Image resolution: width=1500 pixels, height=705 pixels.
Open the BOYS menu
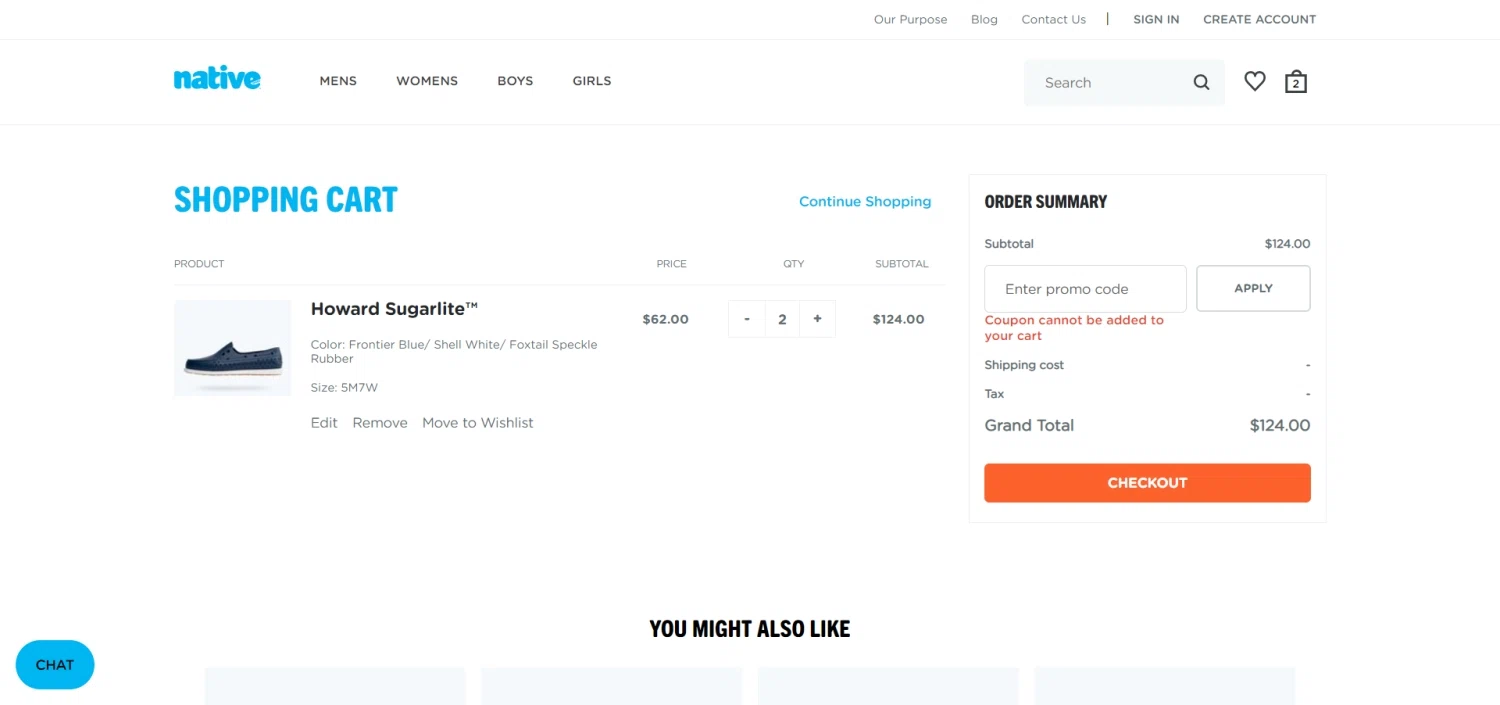pos(515,81)
